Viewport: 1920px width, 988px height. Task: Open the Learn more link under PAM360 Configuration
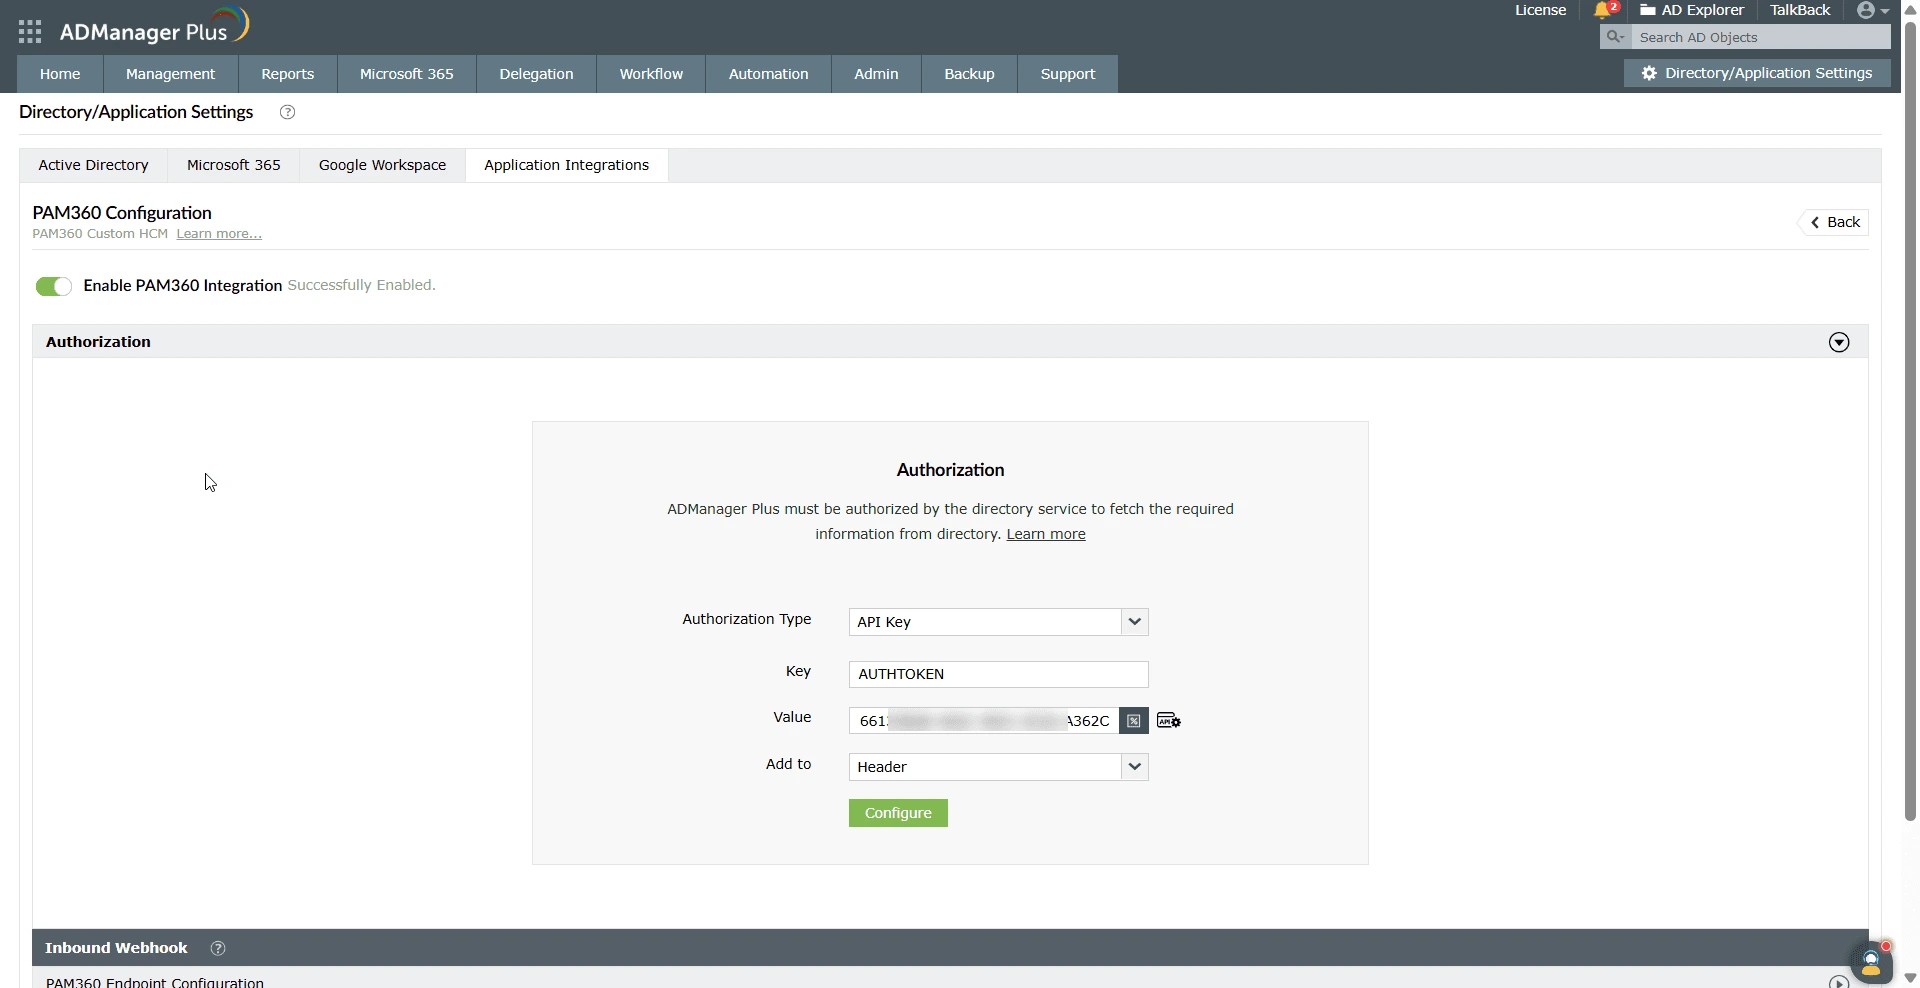pos(217,233)
